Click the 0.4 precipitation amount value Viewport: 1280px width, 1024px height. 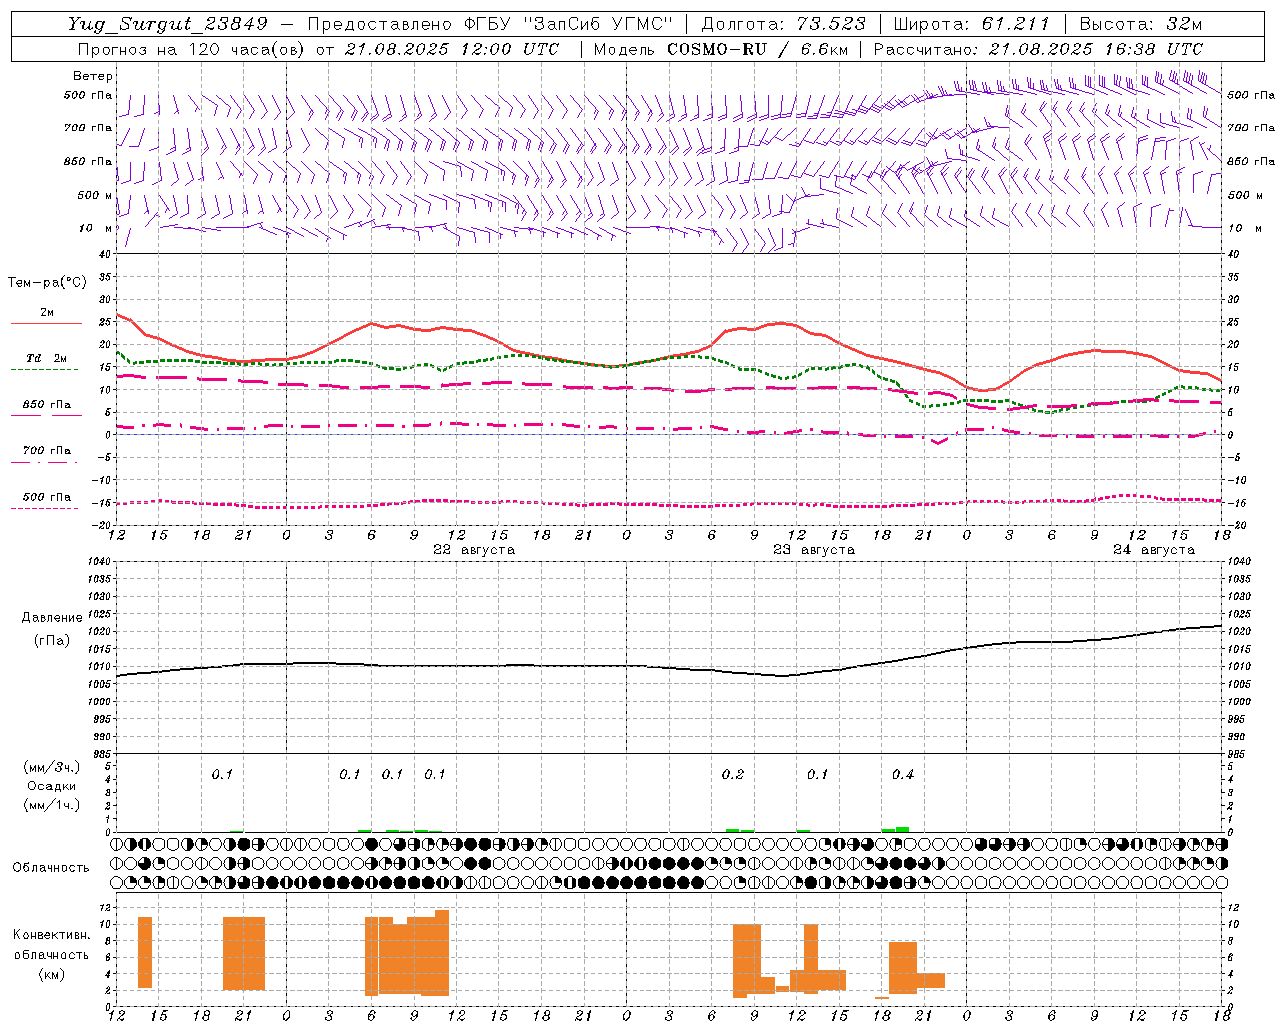pyautogui.click(x=903, y=775)
